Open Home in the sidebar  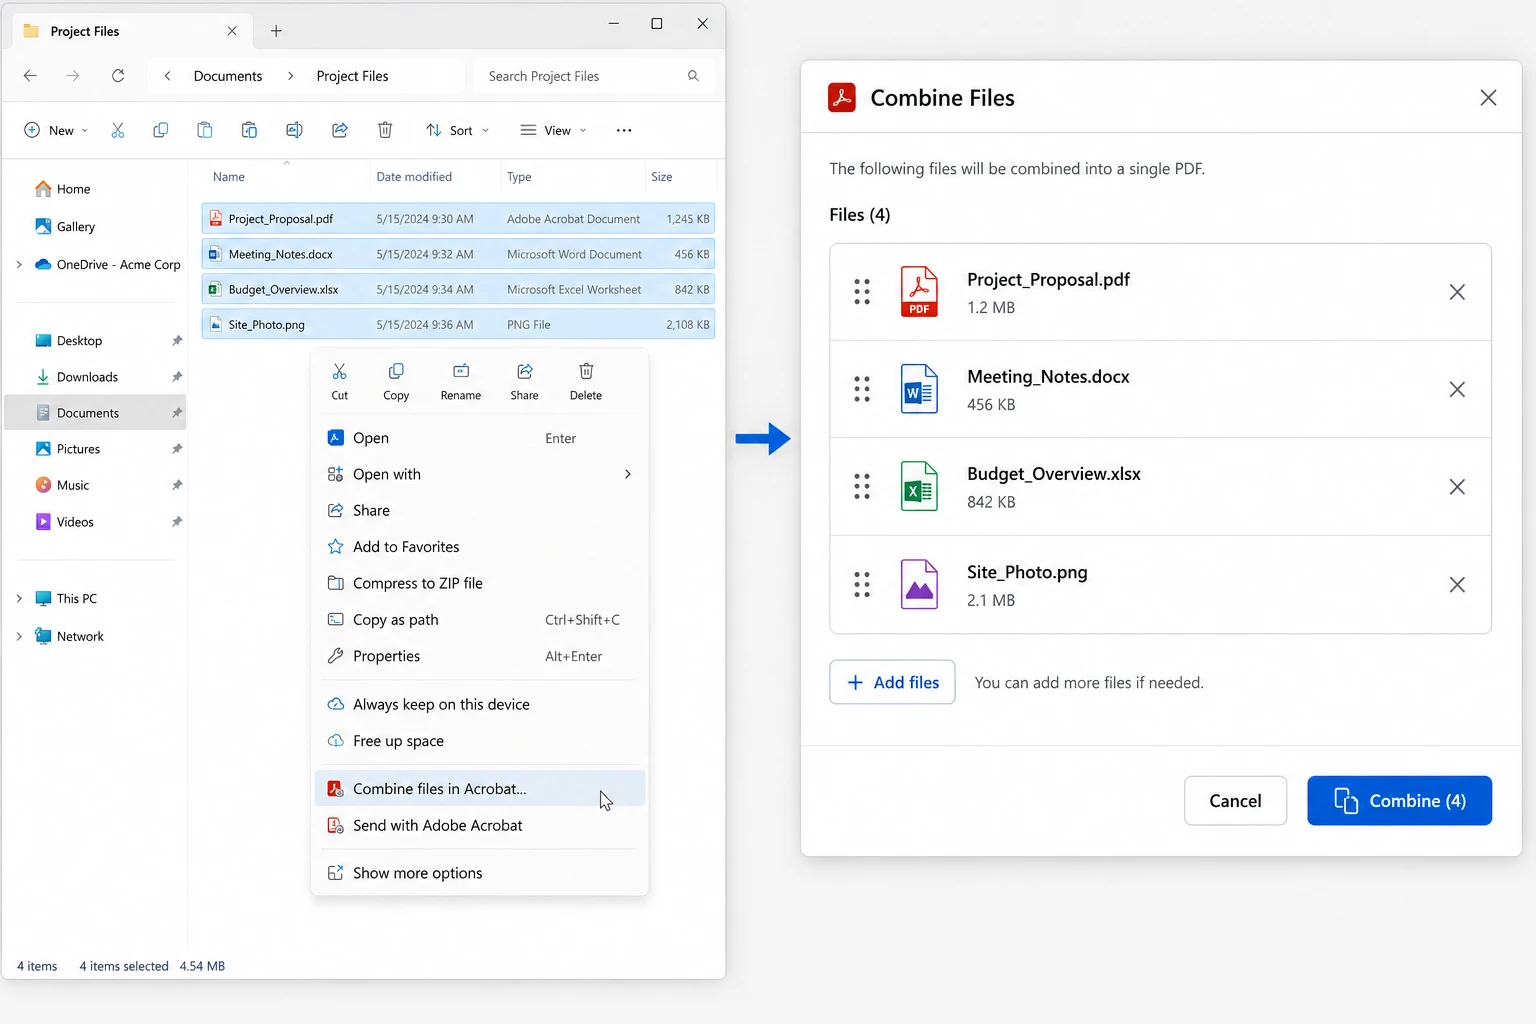[x=95, y=189]
